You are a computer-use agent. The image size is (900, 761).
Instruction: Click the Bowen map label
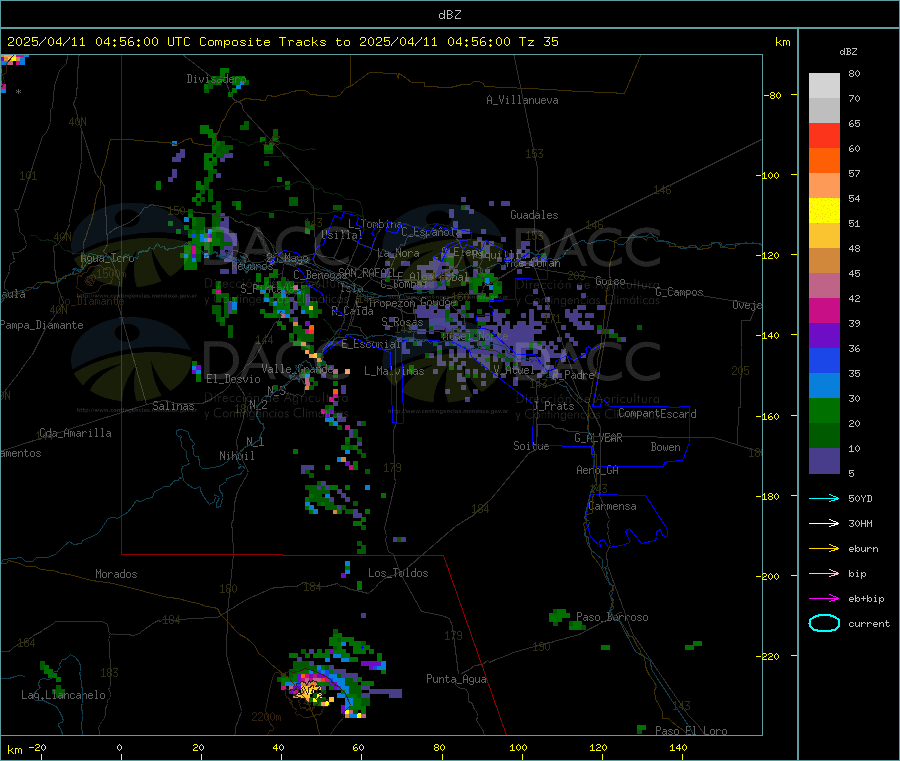(x=665, y=447)
